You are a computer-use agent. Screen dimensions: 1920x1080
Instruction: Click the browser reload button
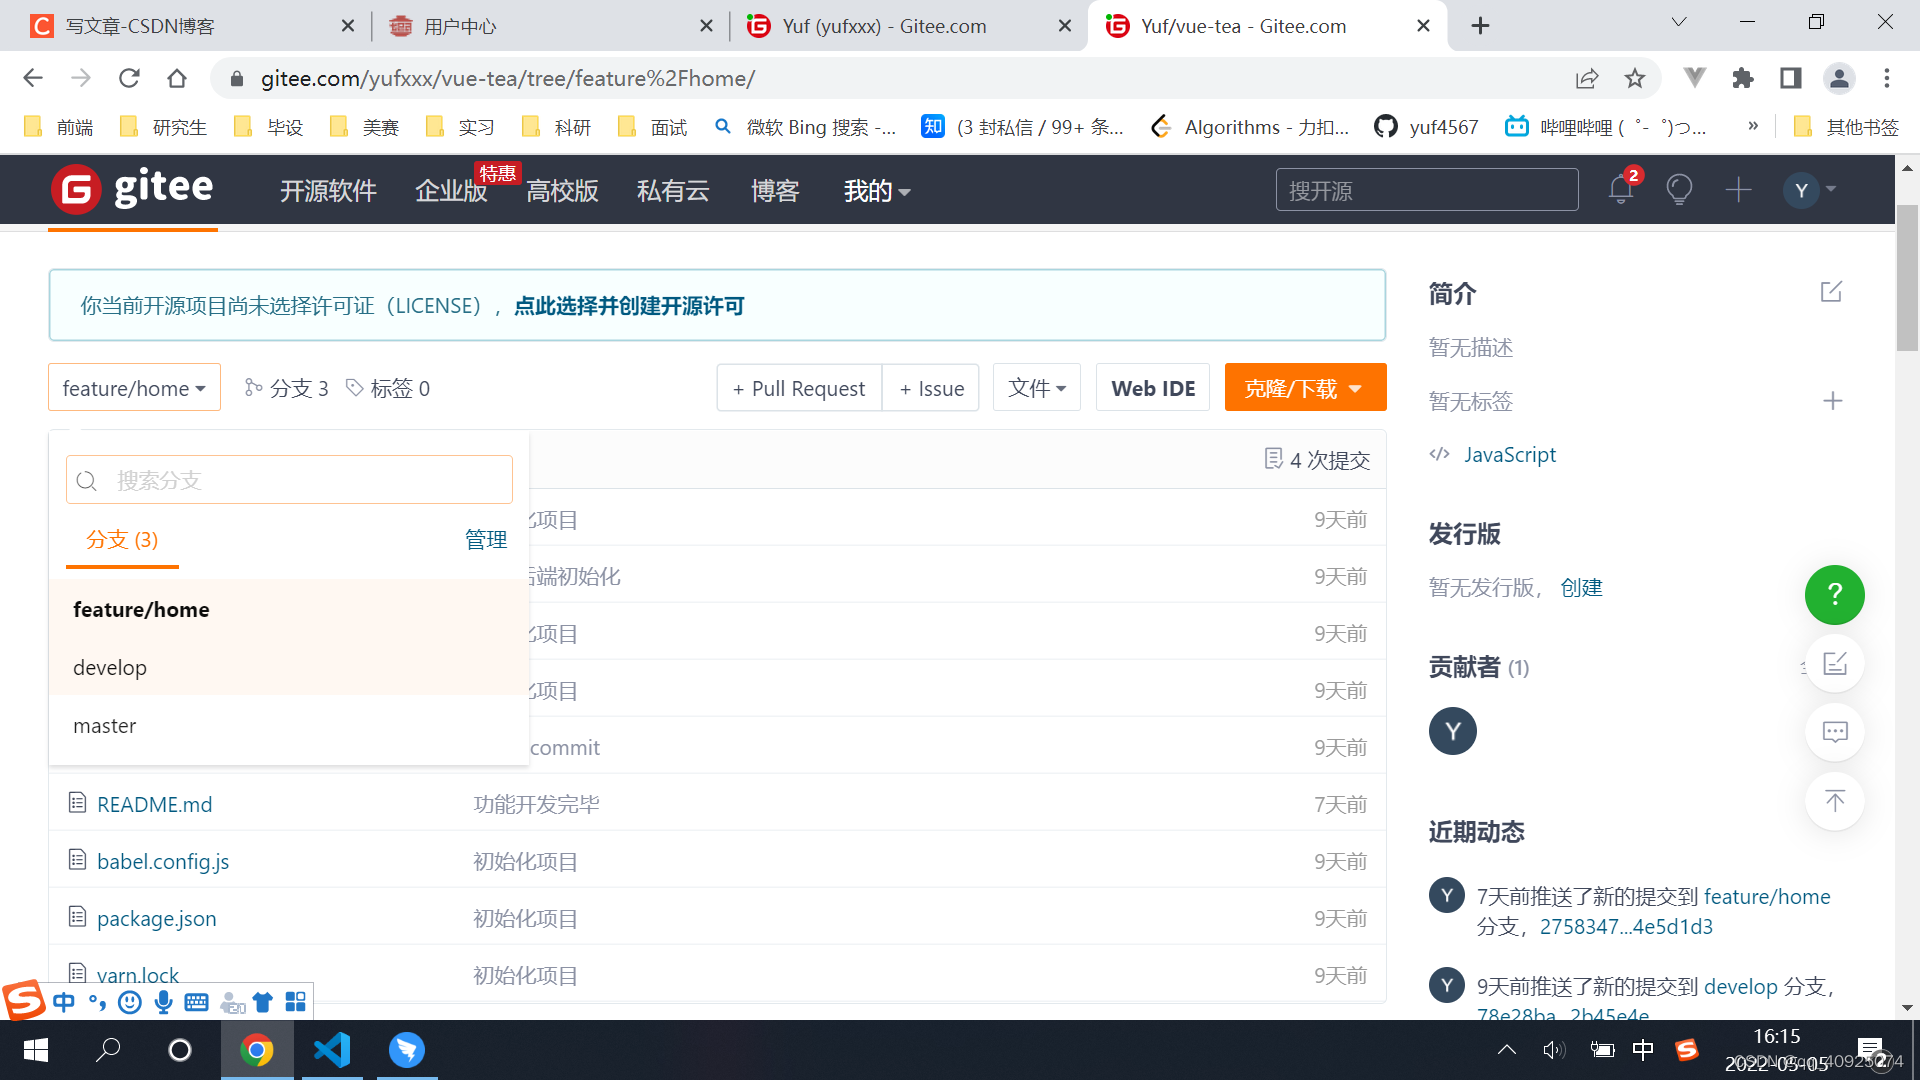(129, 78)
